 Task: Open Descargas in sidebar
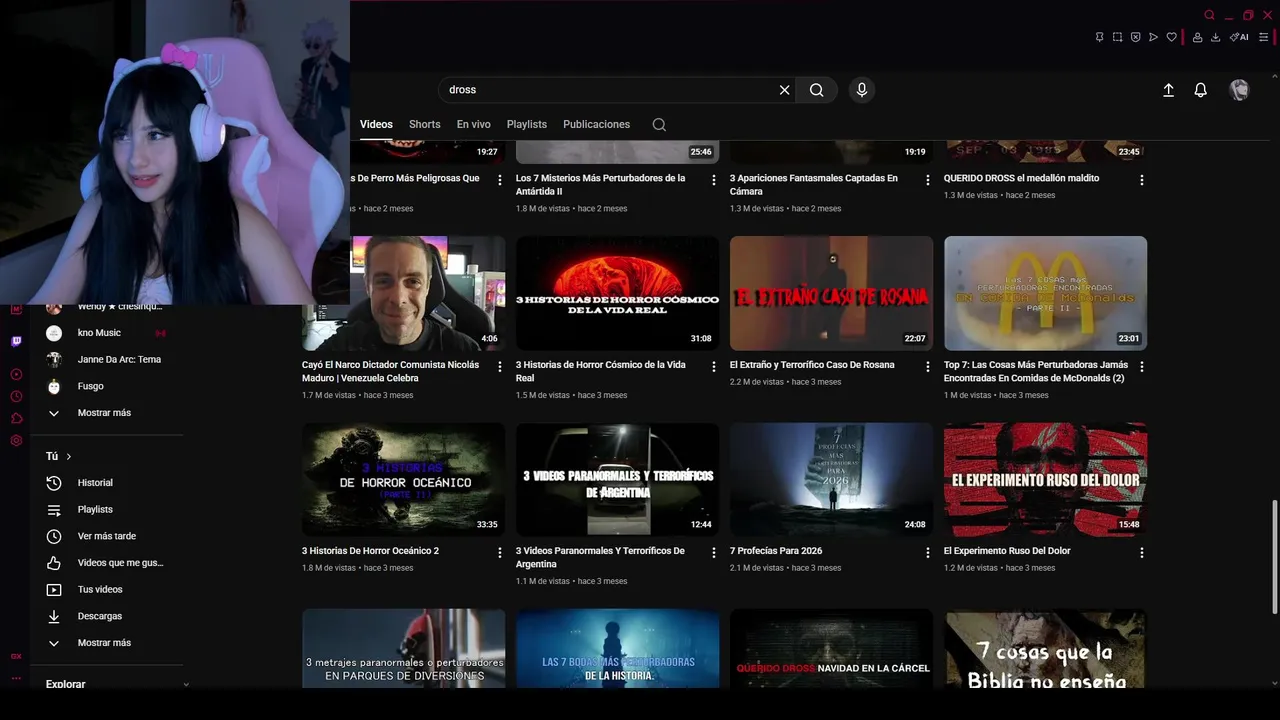[x=99, y=616]
